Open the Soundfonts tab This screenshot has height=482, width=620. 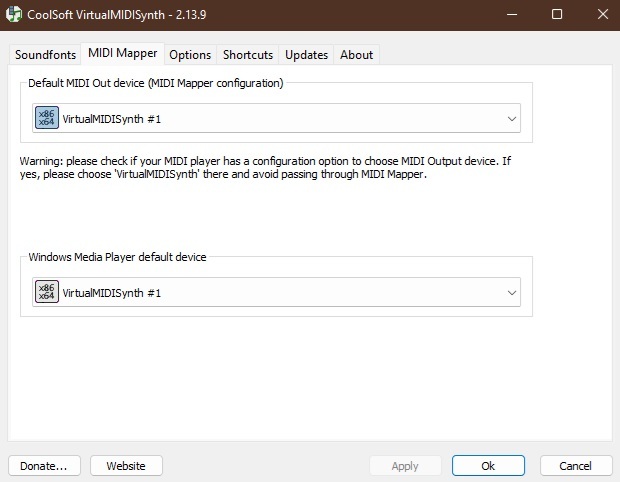[x=45, y=55]
